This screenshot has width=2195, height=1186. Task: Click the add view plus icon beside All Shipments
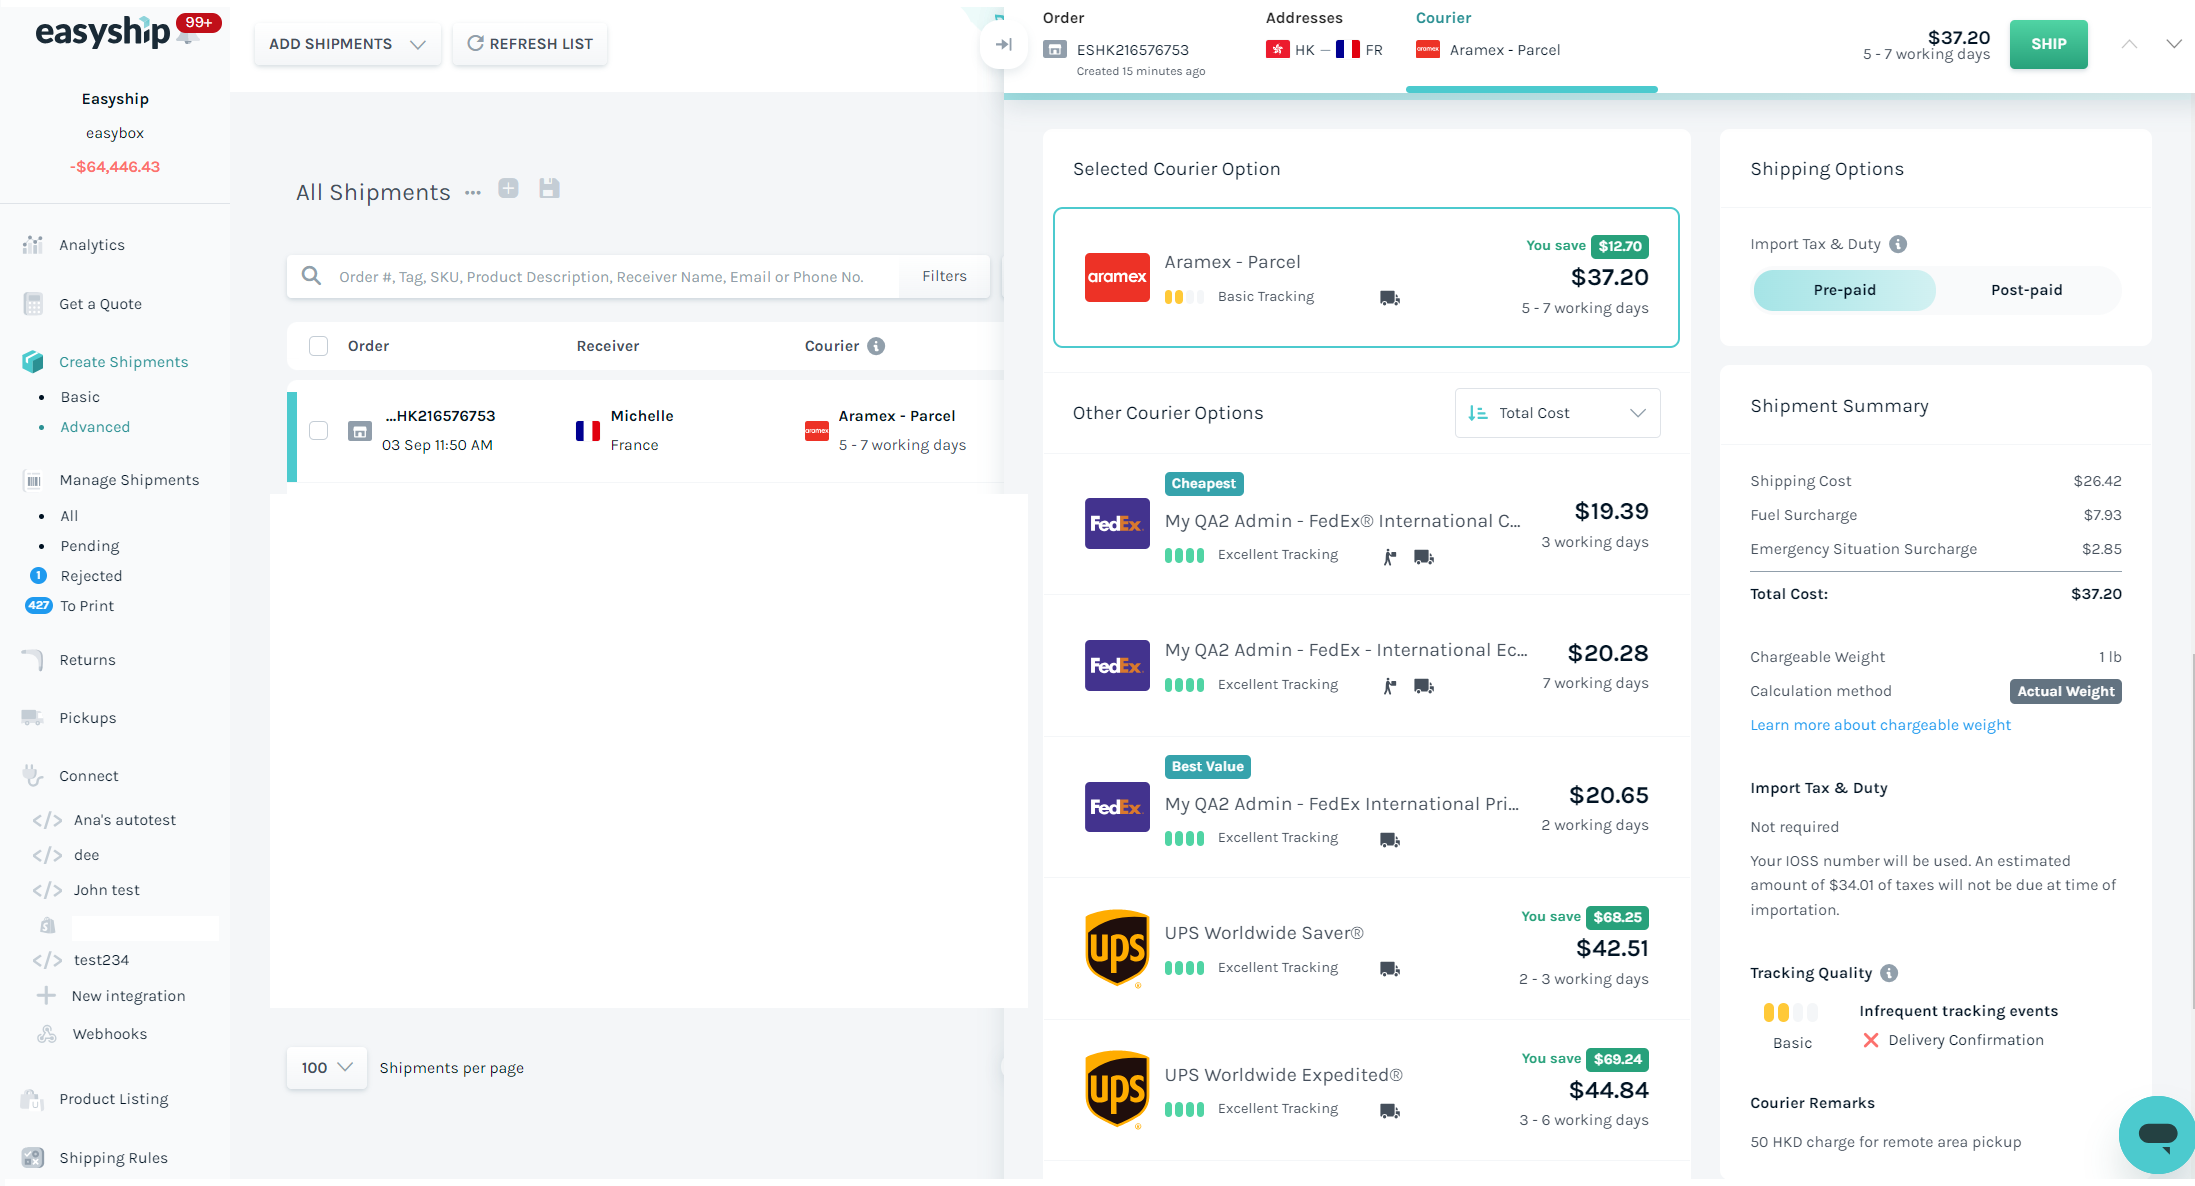tap(508, 188)
